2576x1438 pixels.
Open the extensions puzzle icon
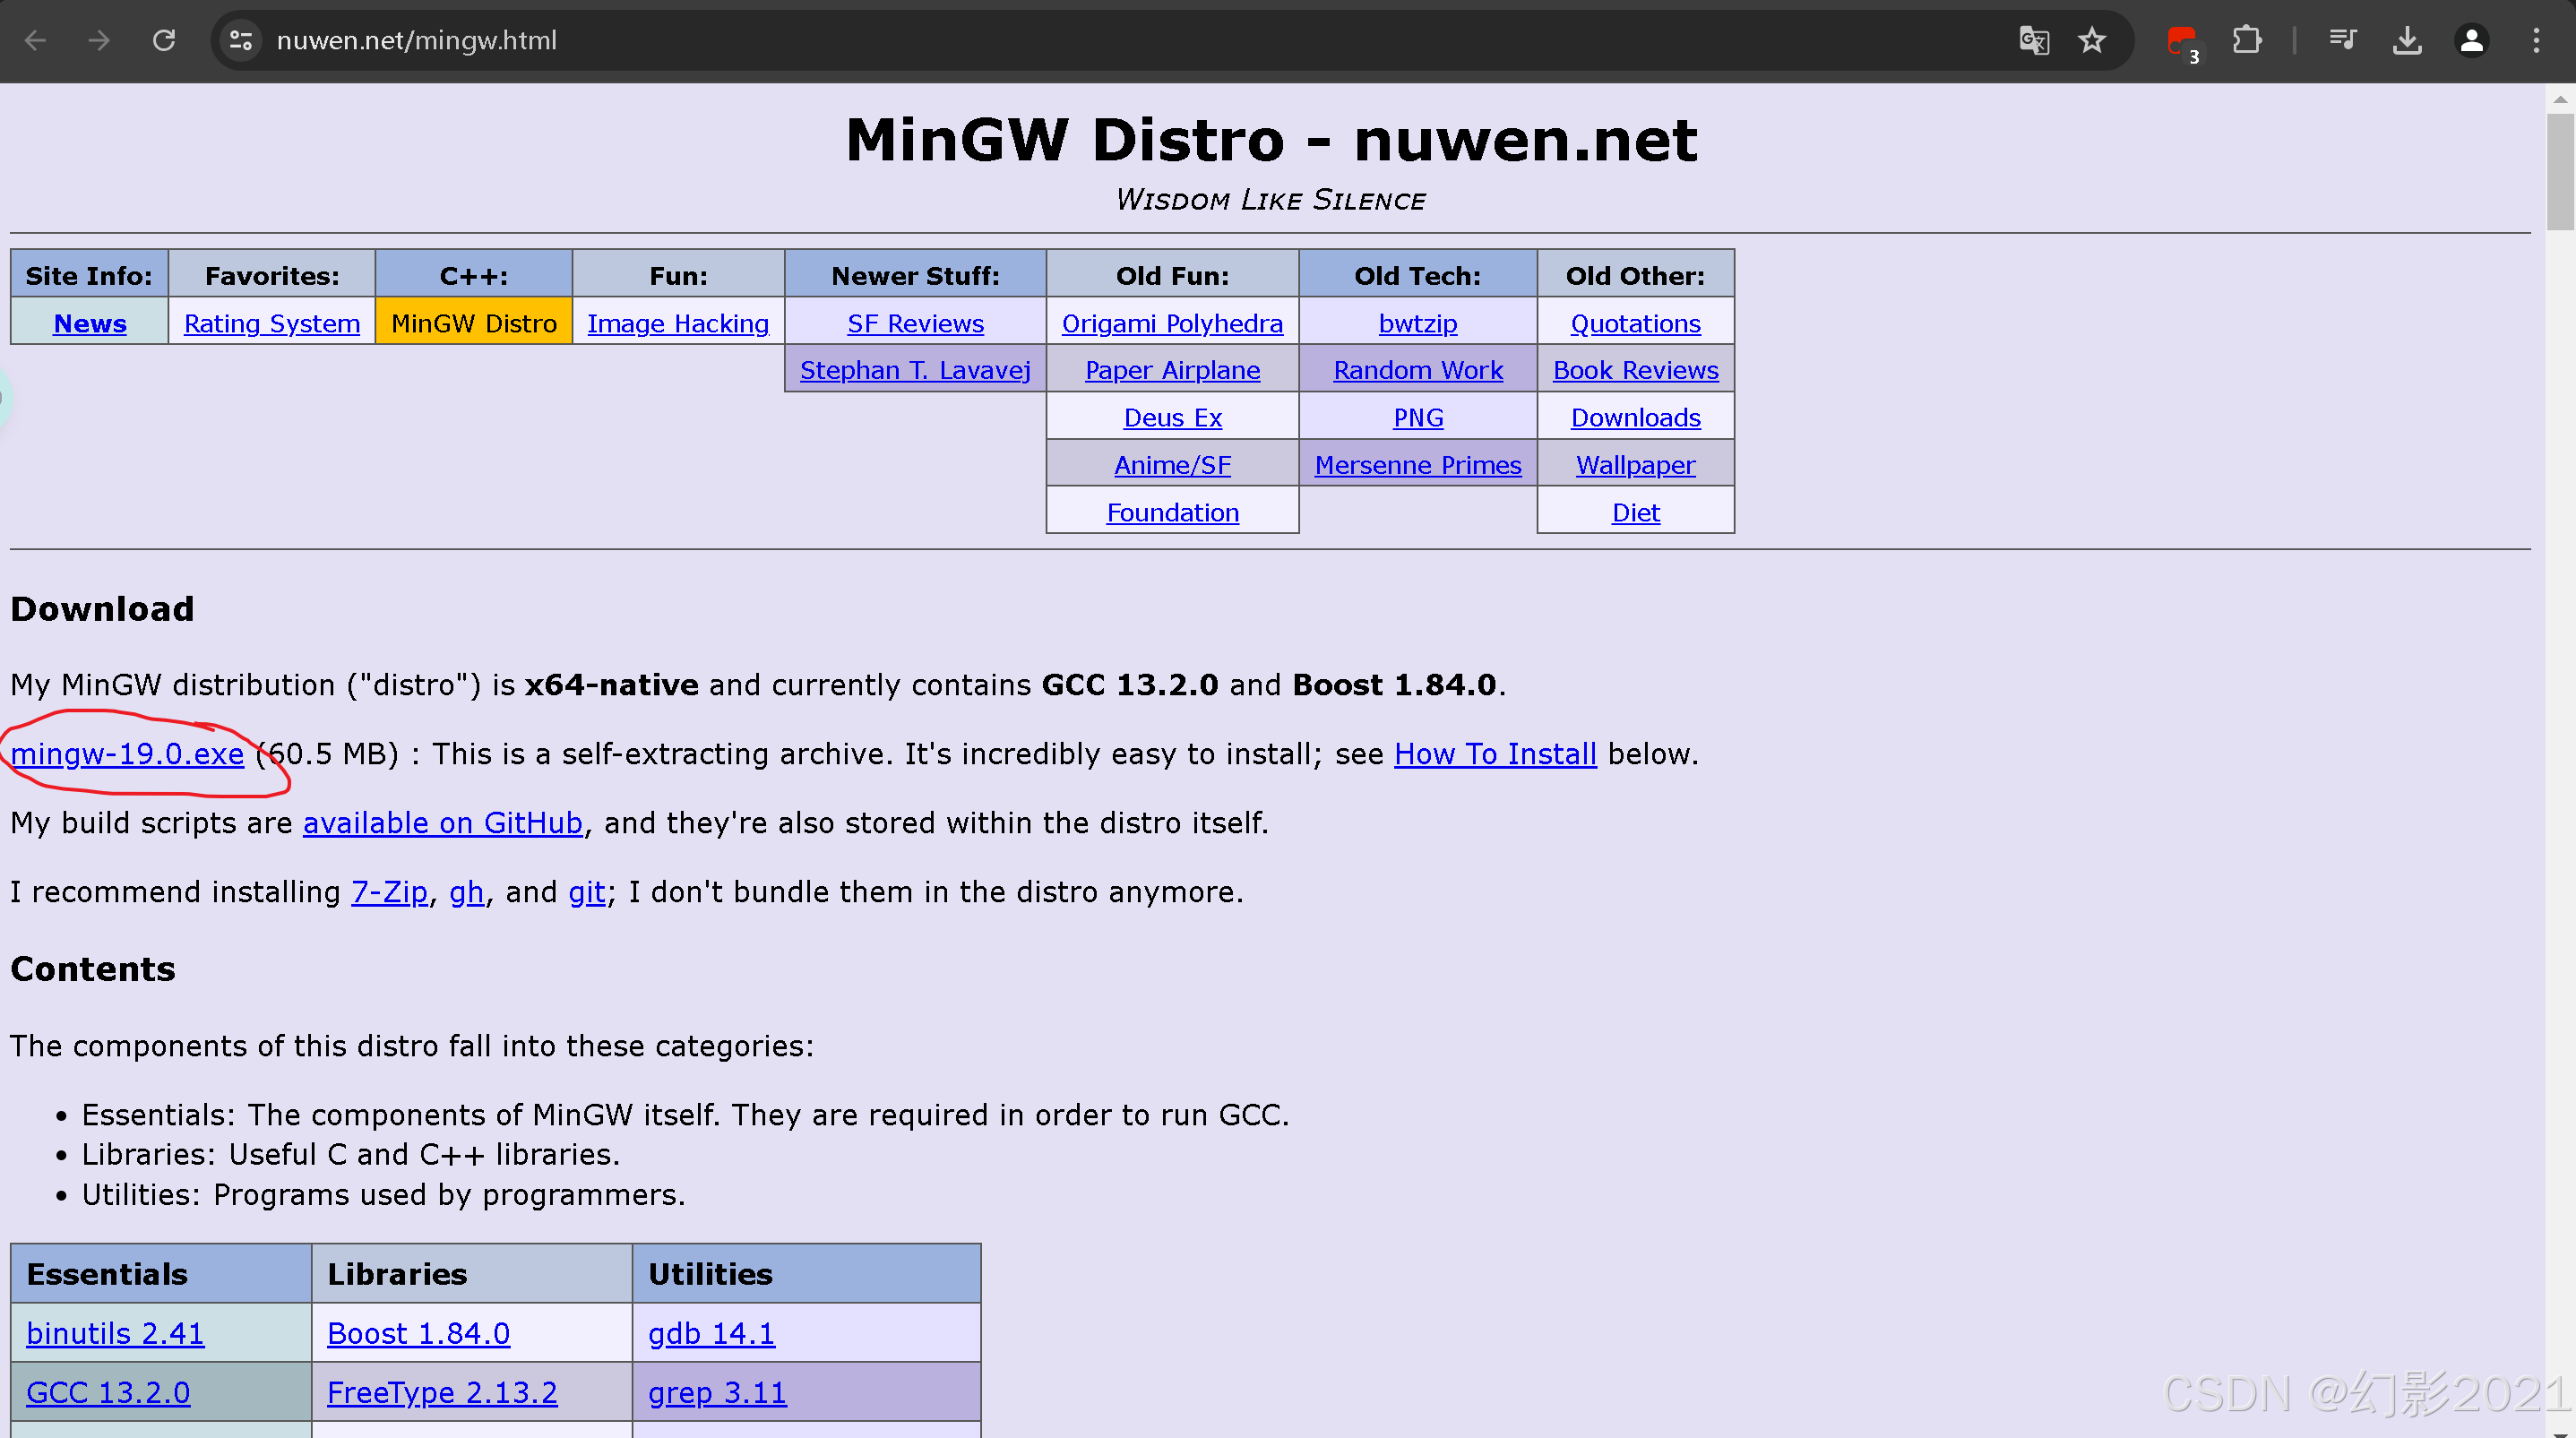2246,41
